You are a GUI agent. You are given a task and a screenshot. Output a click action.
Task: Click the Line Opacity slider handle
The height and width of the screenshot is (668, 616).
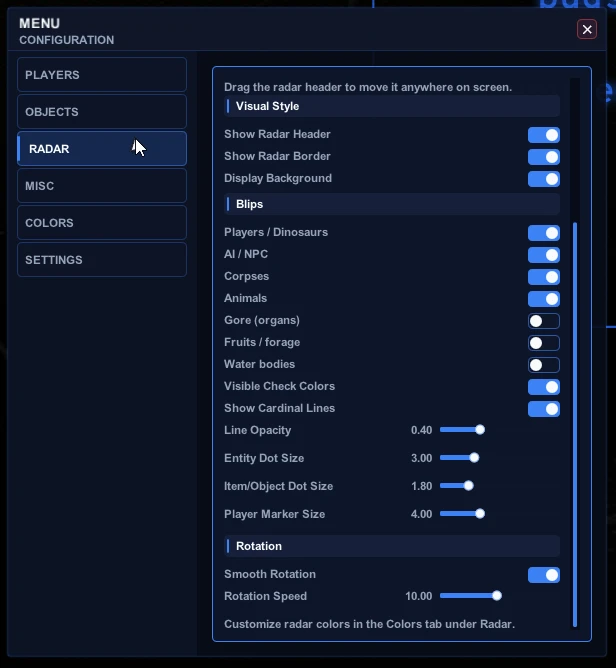pos(480,429)
